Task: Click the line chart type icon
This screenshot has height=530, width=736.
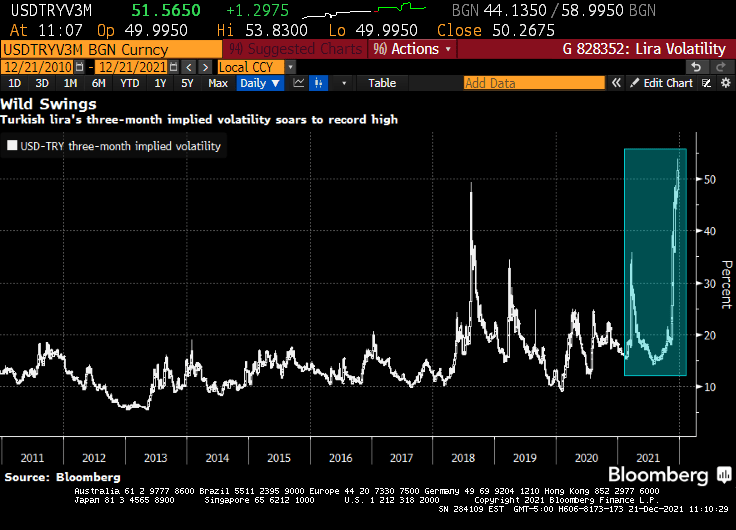Action: point(300,83)
